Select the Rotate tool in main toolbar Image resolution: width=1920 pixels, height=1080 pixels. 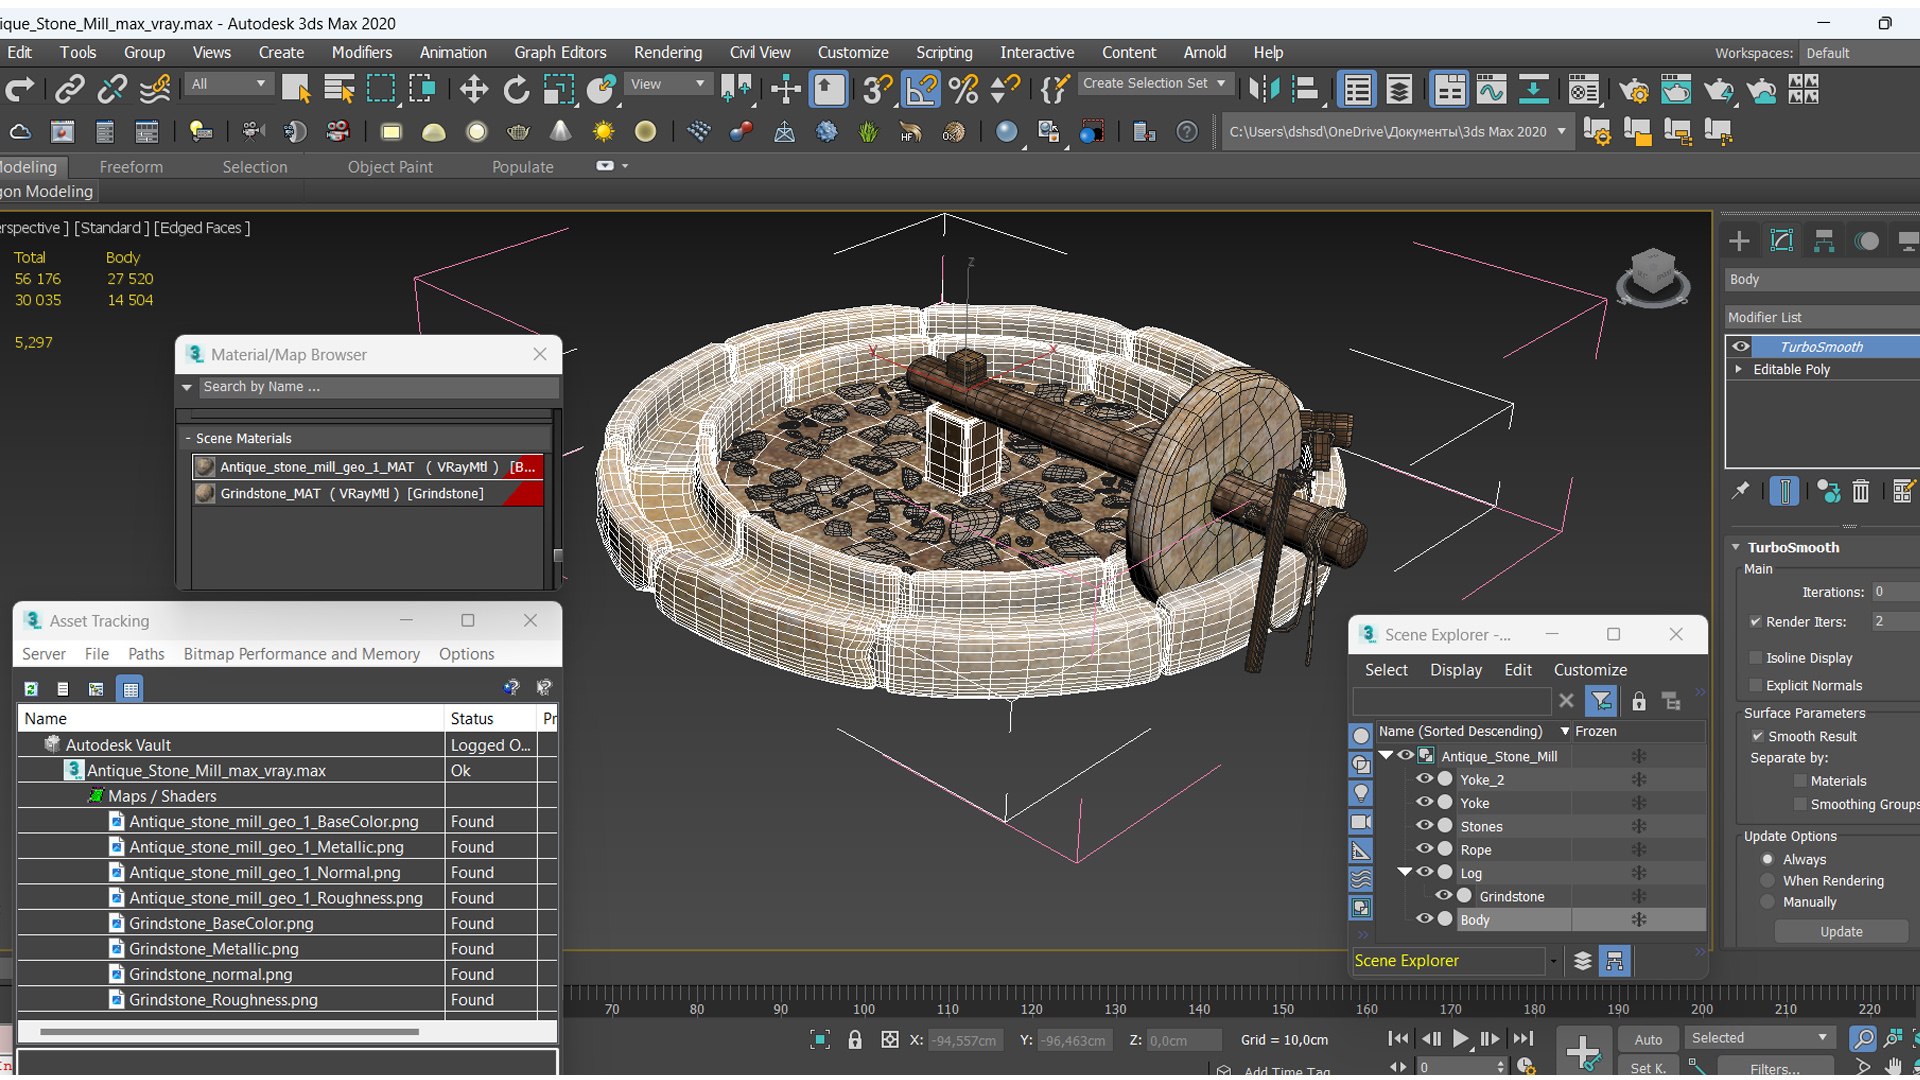coord(516,90)
